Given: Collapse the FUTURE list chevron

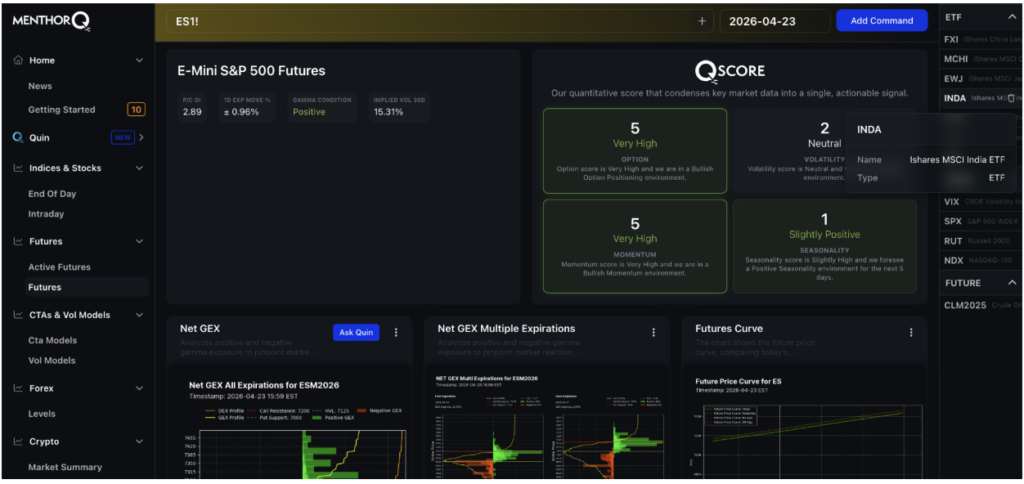Looking at the screenshot, I should pos(1012,283).
